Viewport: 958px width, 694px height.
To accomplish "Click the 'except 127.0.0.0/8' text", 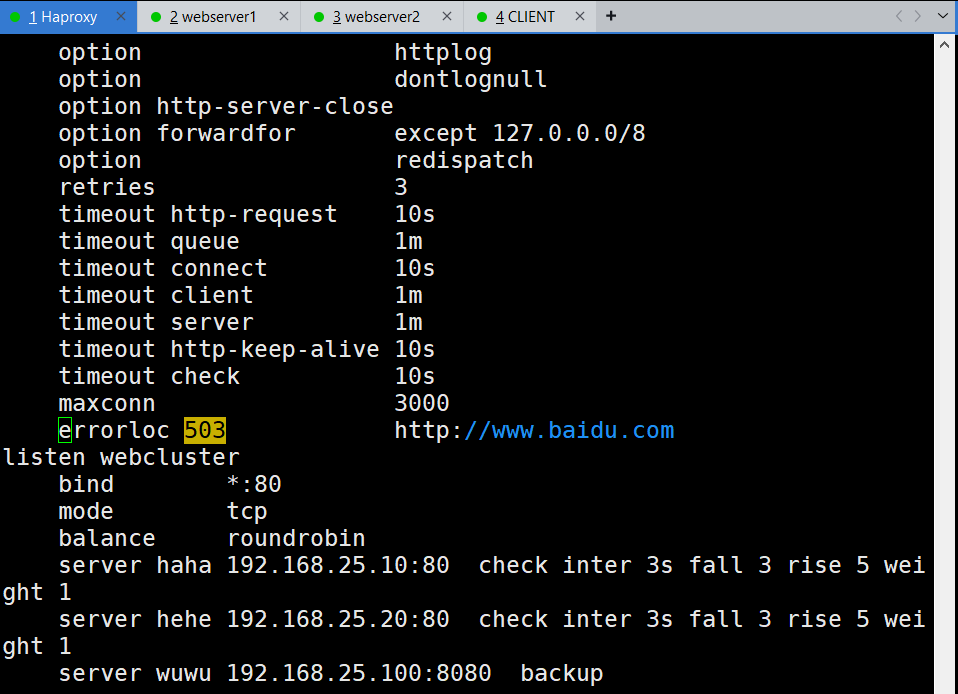I will coord(520,134).
